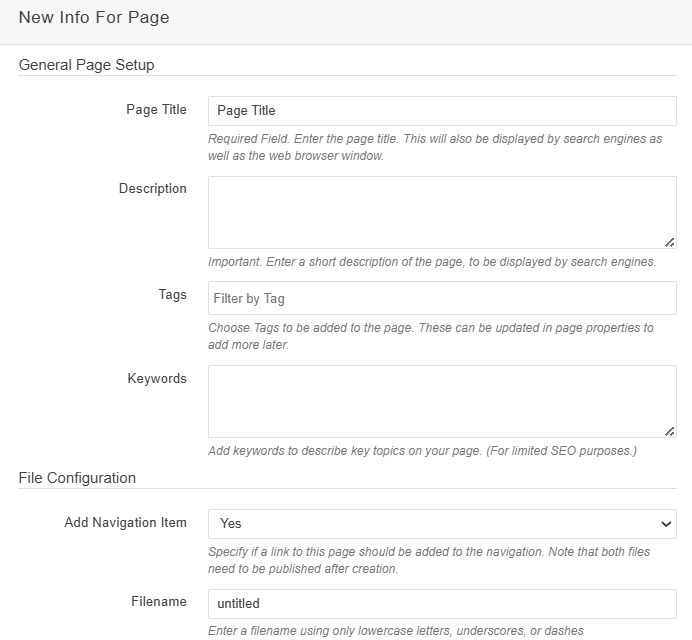Click the Keywords box resize handle
692x640 pixels.
tap(669, 431)
